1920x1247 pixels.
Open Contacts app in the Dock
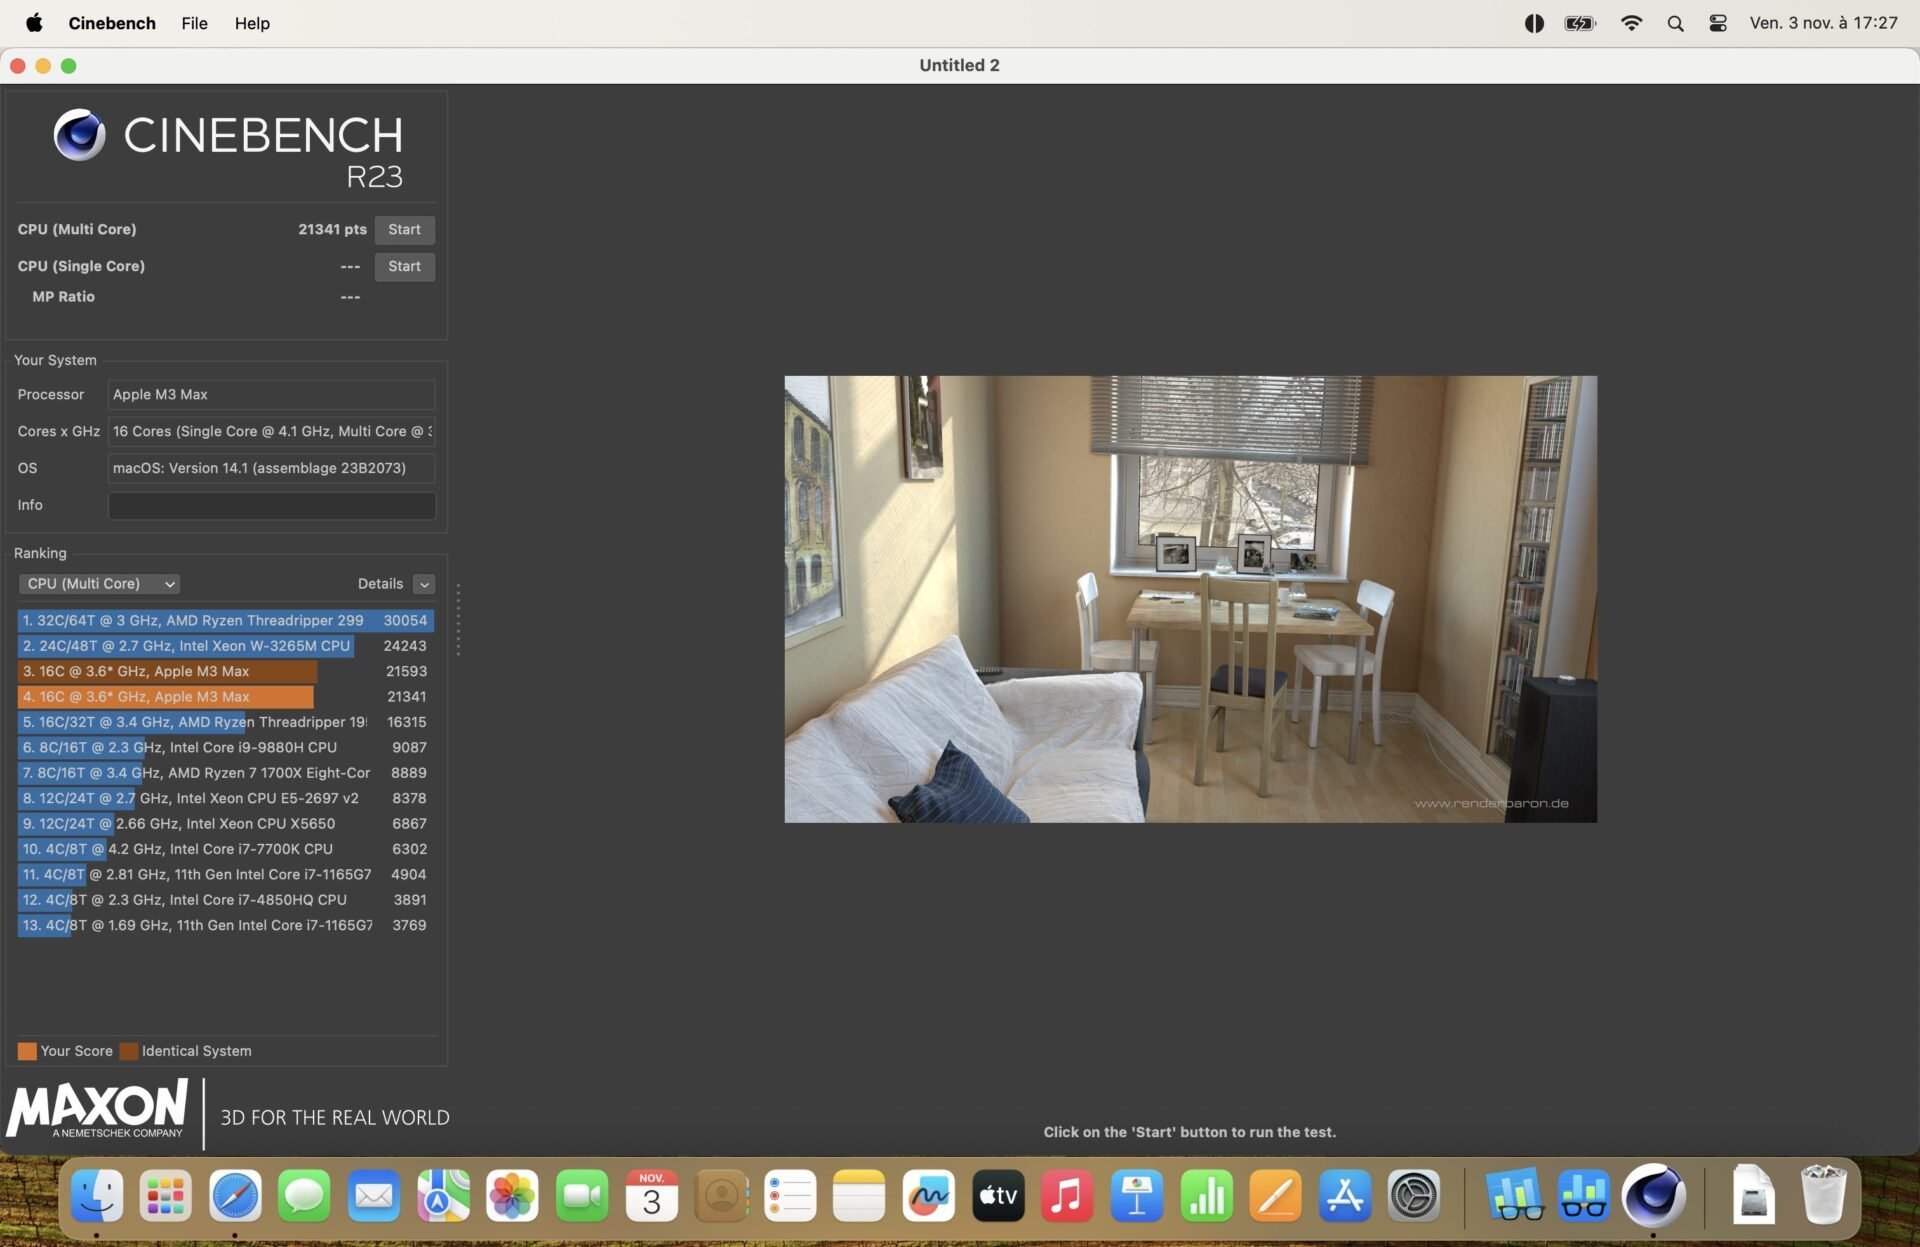[x=720, y=1196]
